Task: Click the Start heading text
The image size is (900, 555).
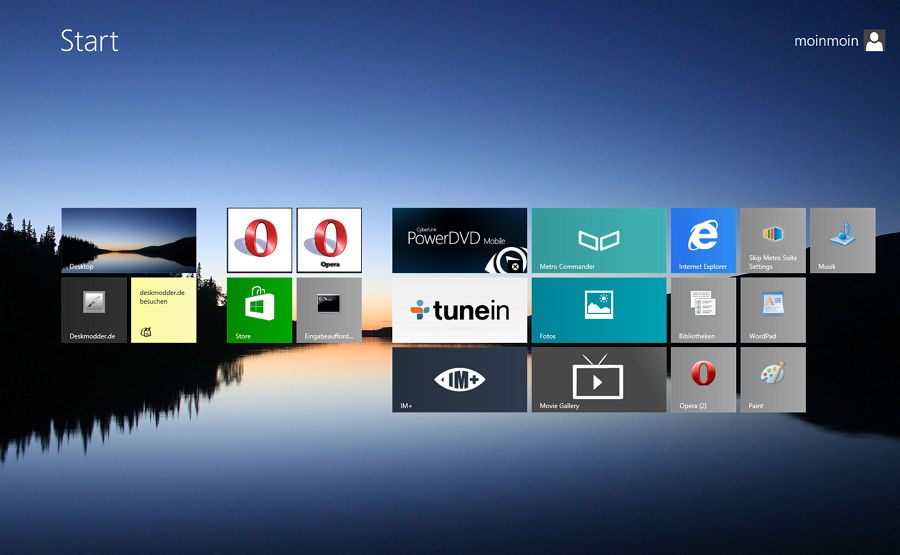Action: point(90,41)
